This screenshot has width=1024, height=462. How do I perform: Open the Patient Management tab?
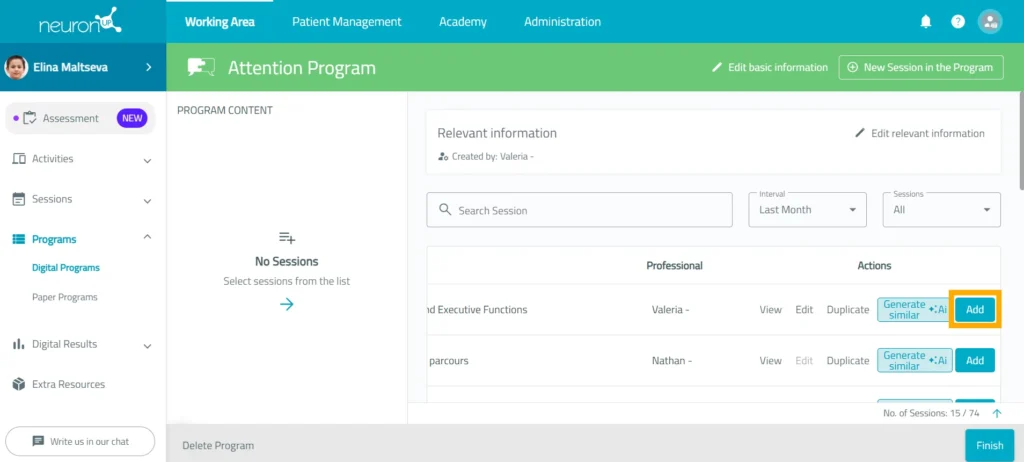point(346,22)
